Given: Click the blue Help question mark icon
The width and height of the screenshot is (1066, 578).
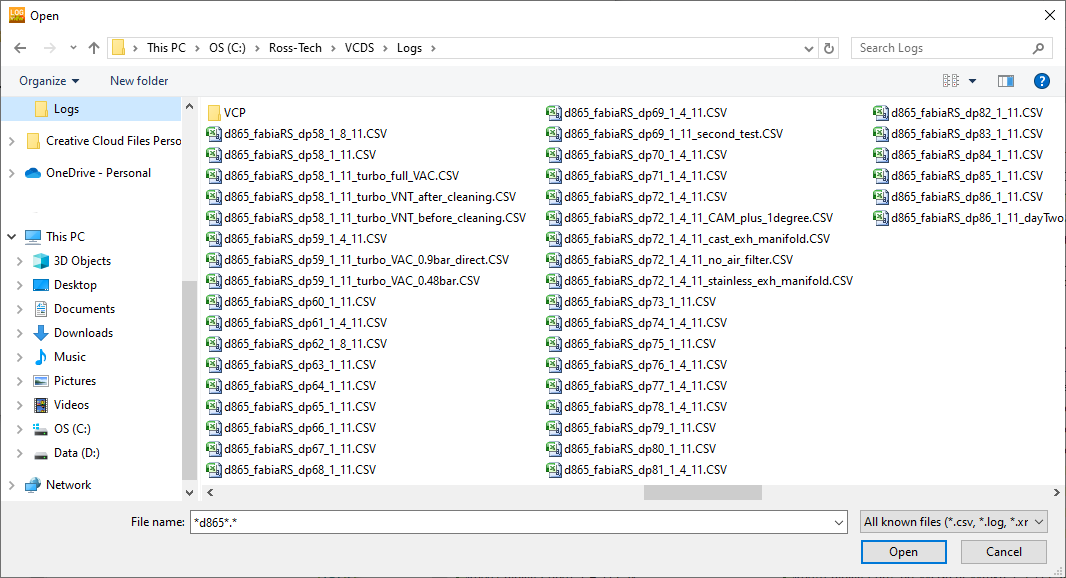Looking at the screenshot, I should [1041, 81].
